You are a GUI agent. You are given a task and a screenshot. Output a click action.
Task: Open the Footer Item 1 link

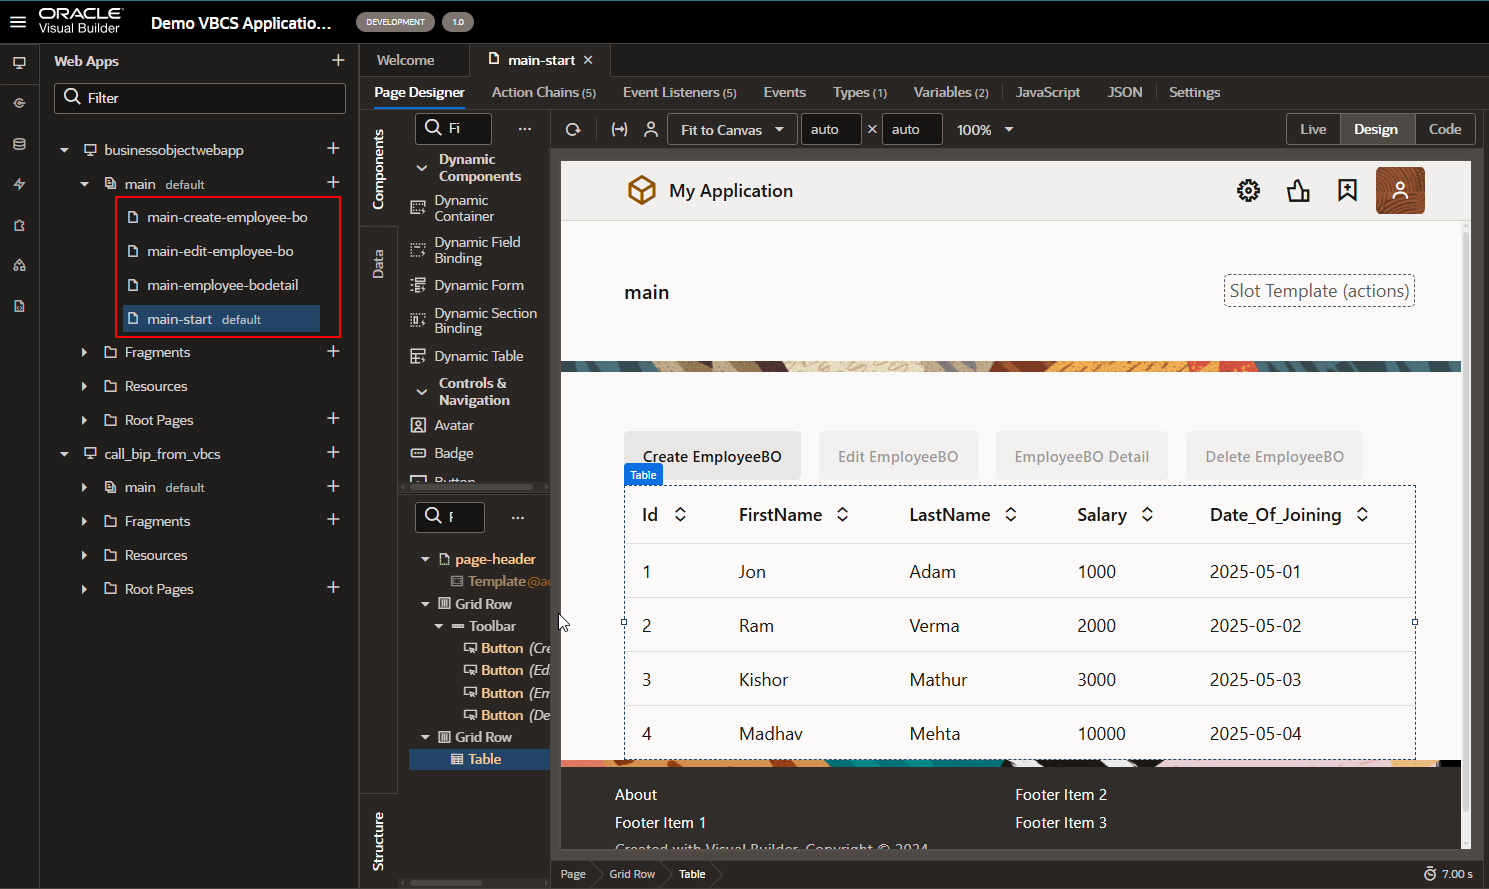click(x=660, y=822)
